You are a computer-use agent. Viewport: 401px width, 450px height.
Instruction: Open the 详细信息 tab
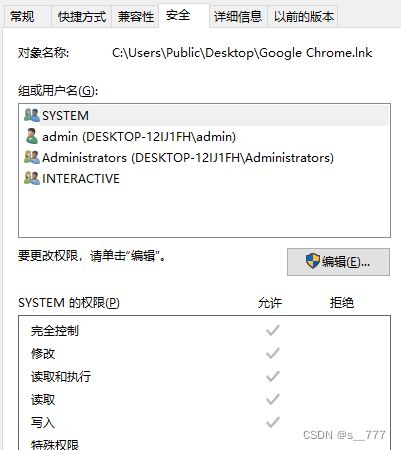coord(238,16)
